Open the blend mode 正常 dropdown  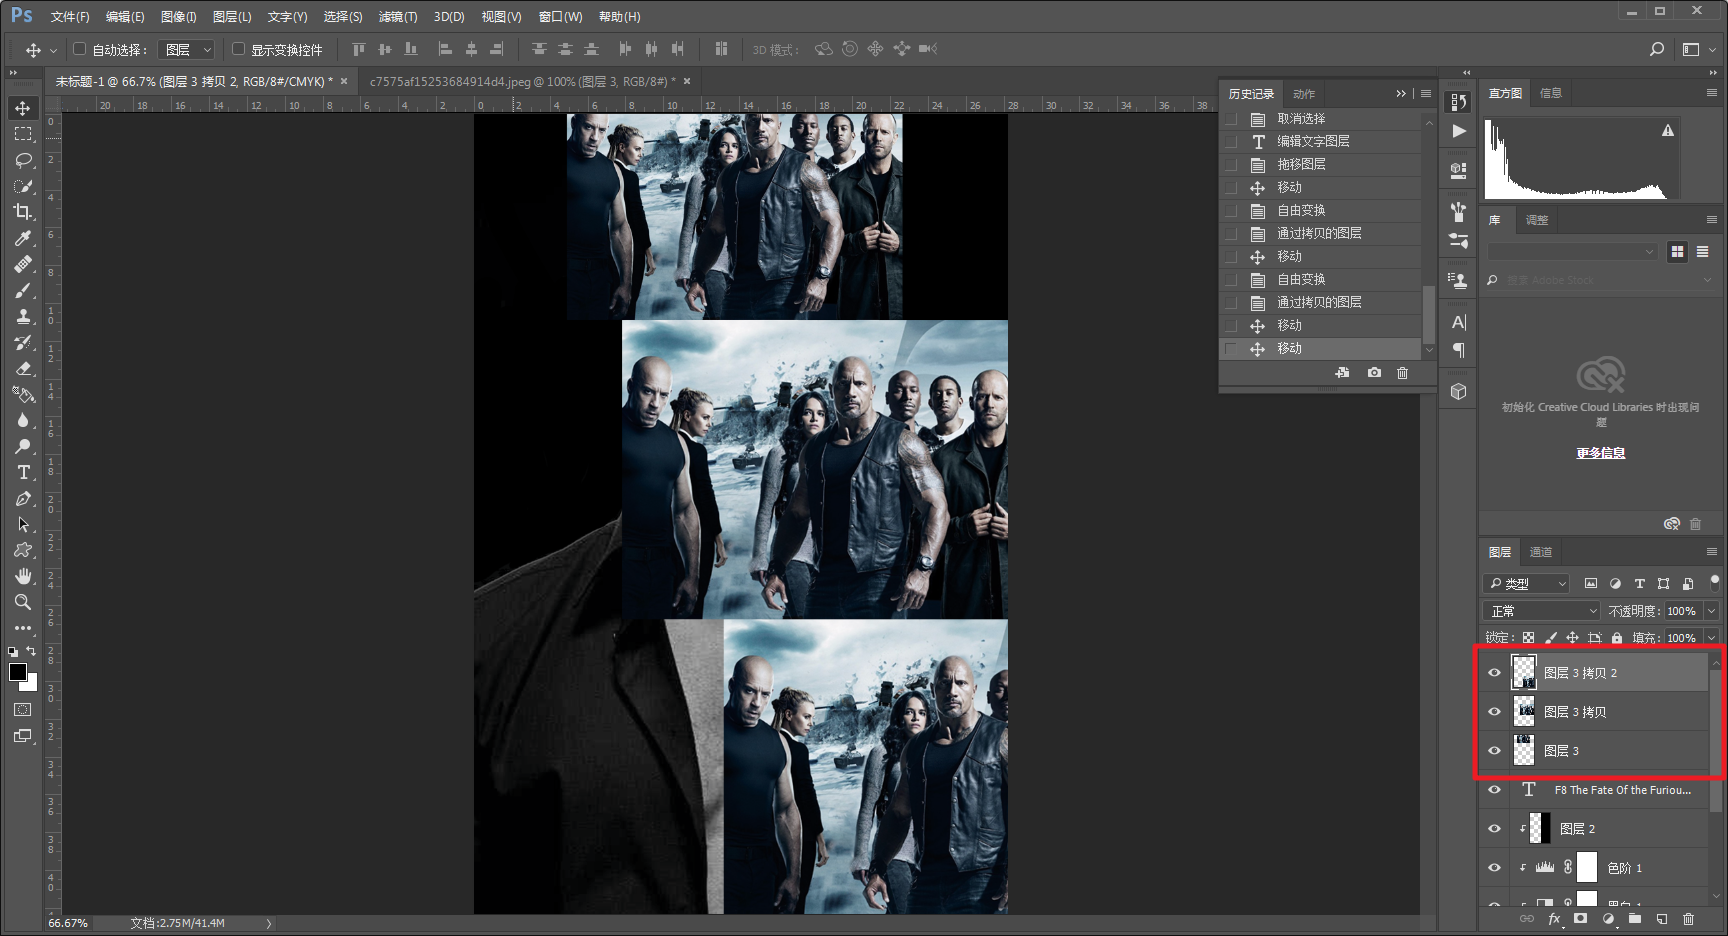pos(1542,611)
